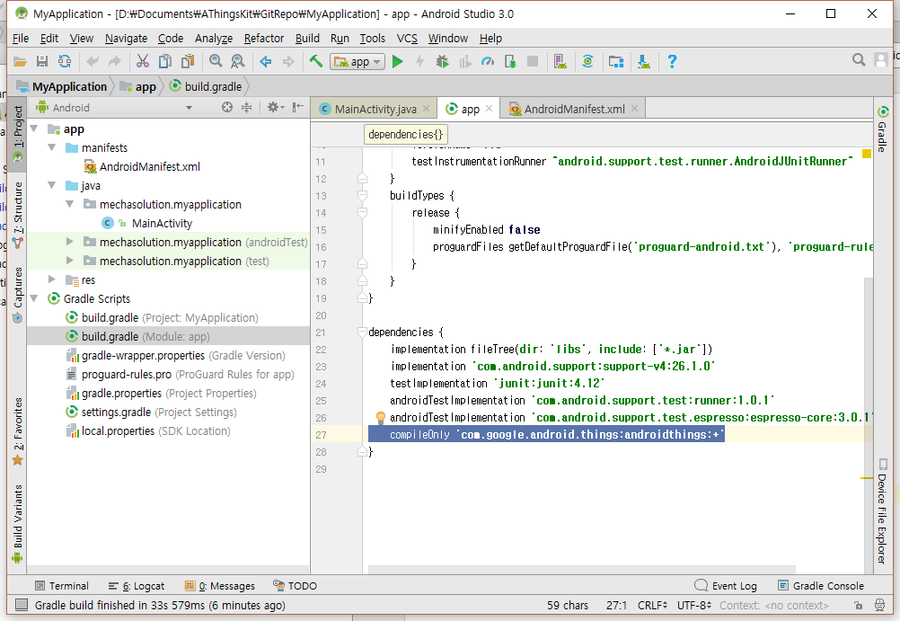The image size is (900, 621).
Task: Click the blue question mark Help icon
Action: [x=672, y=61]
